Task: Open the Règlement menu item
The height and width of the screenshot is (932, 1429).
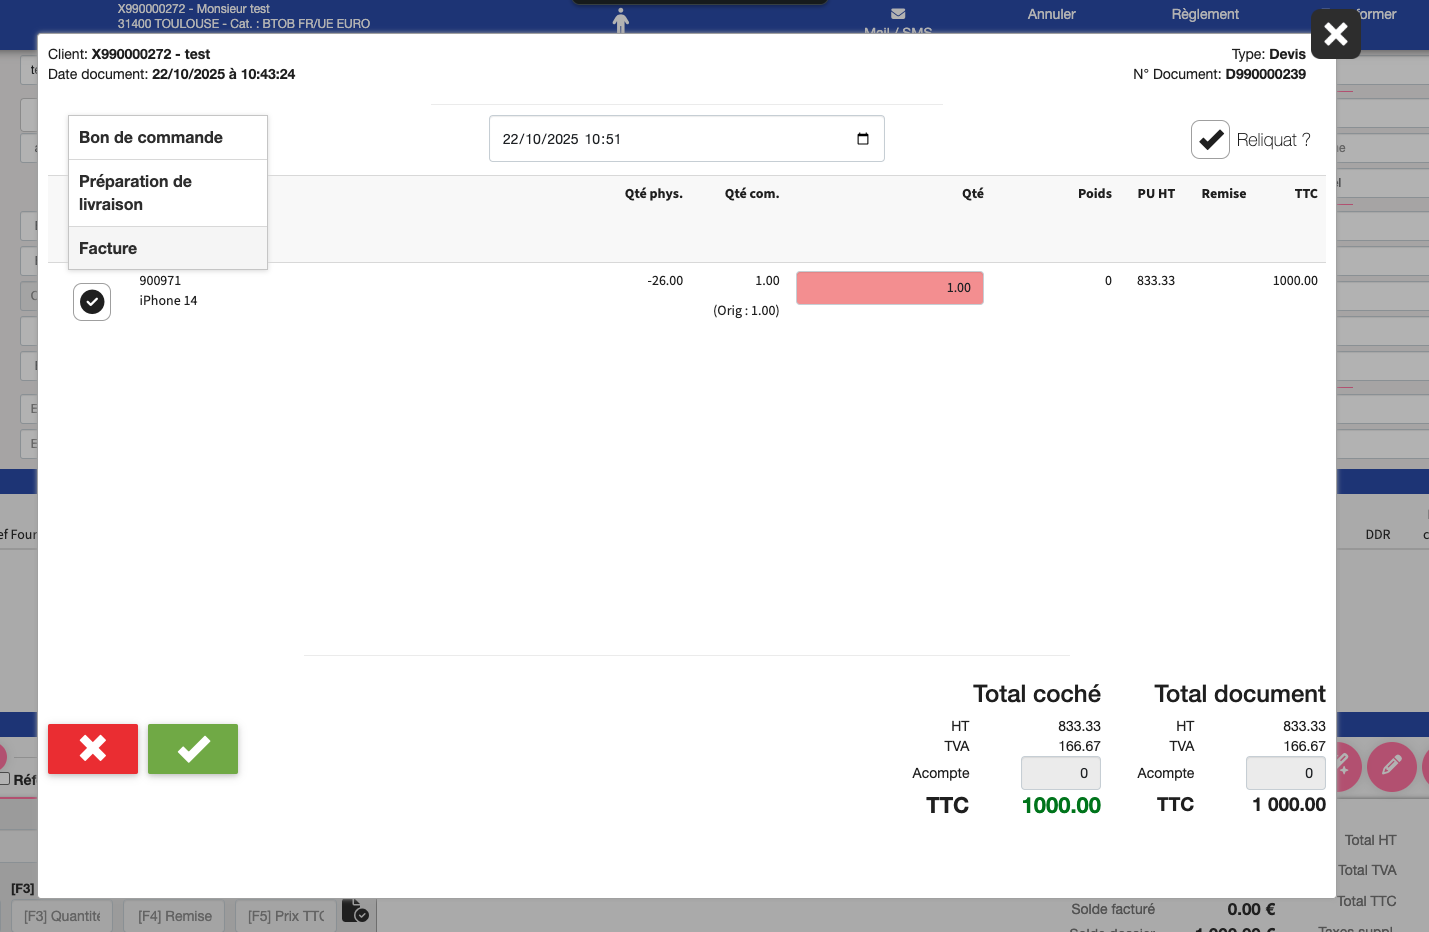Action: 1204,14
